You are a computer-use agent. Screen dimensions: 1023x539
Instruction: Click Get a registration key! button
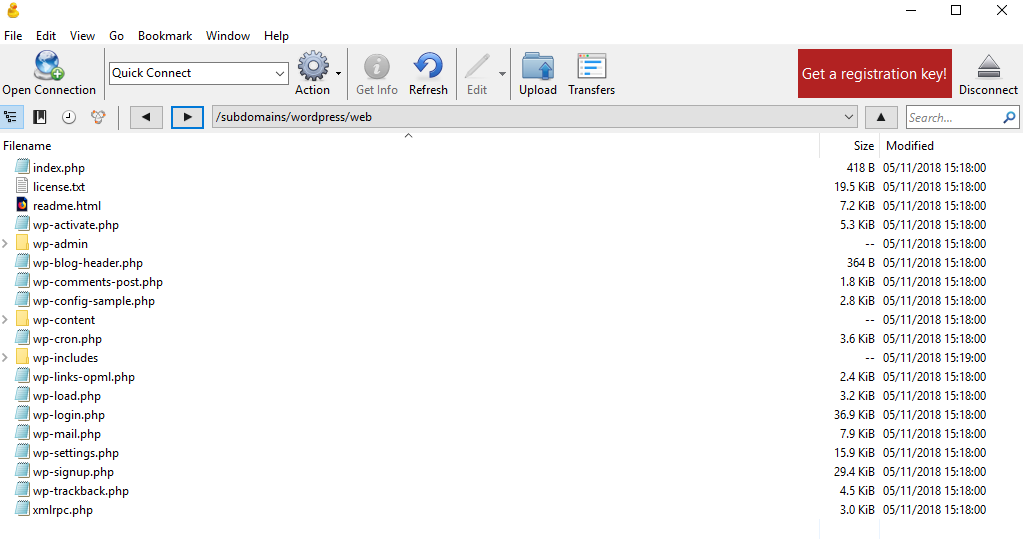(874, 74)
